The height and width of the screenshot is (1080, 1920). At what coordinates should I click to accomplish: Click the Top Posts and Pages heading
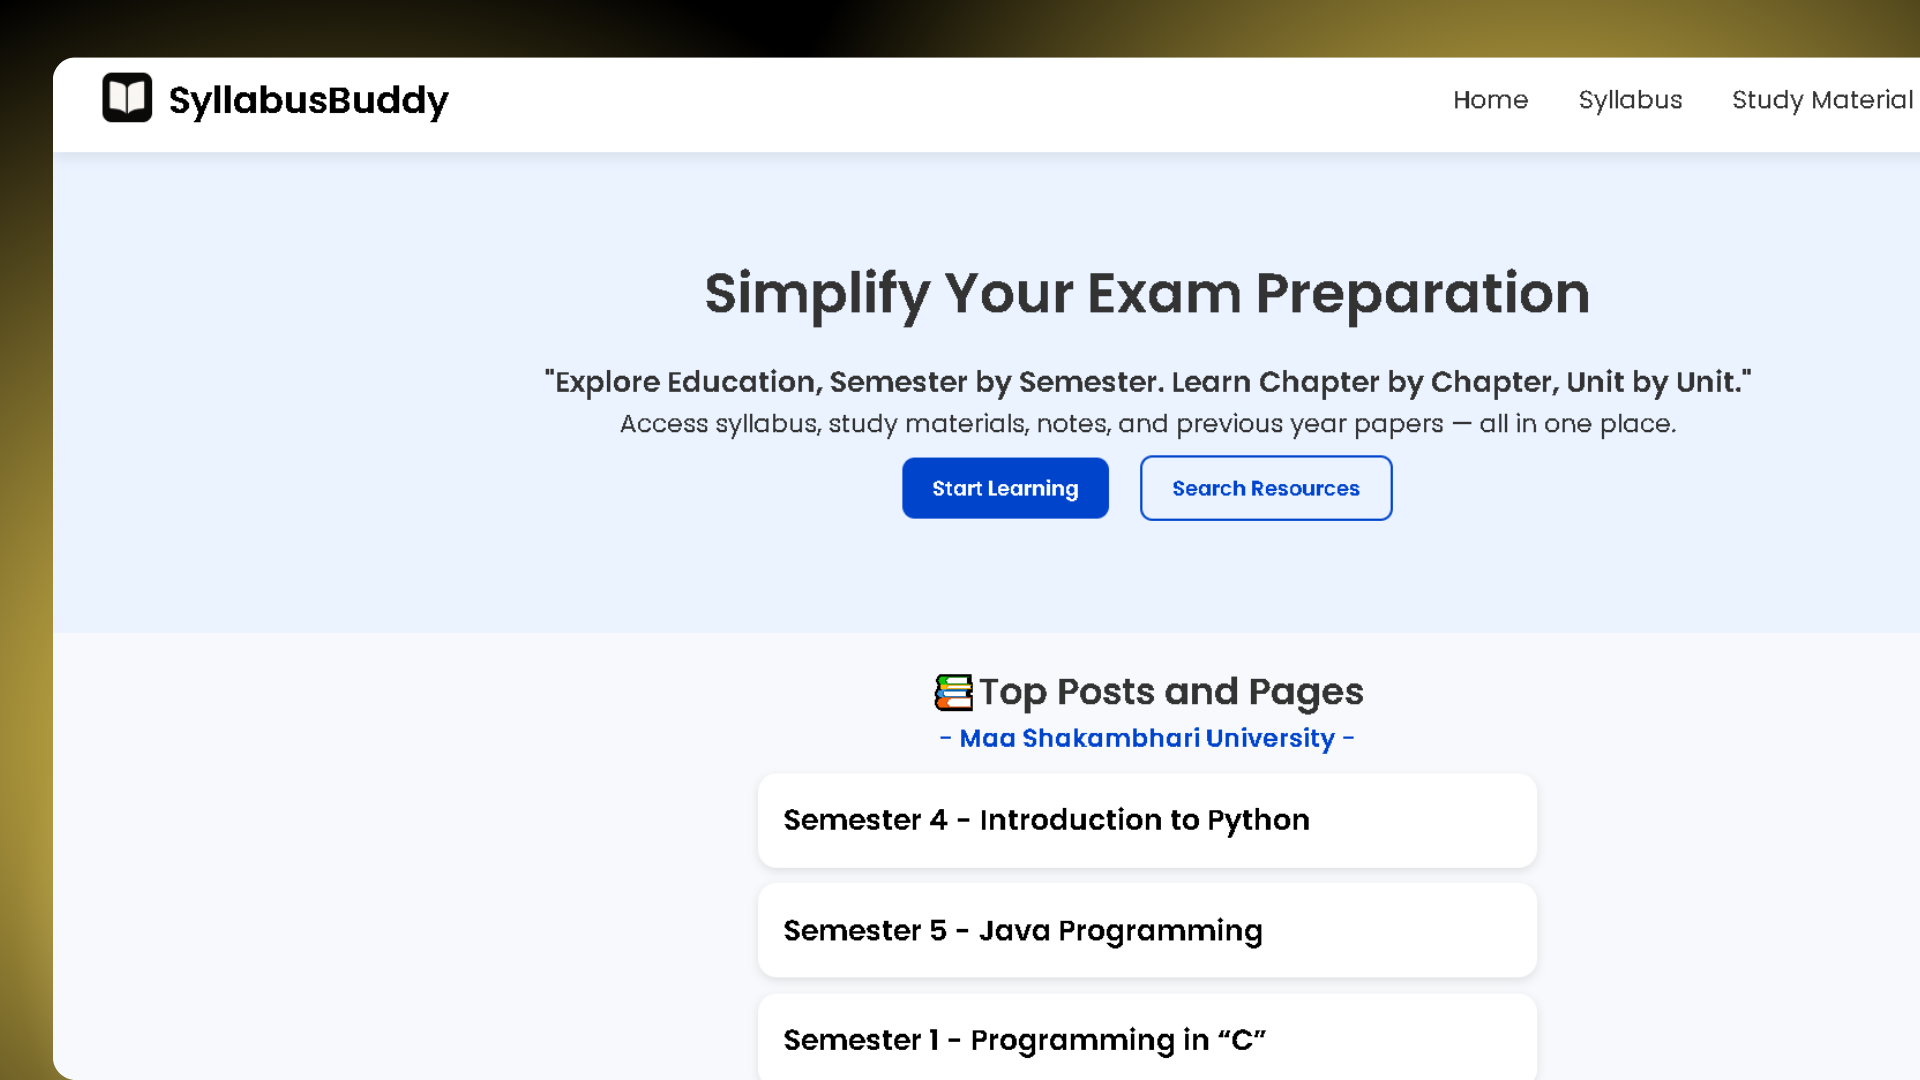pyautogui.click(x=1170, y=692)
